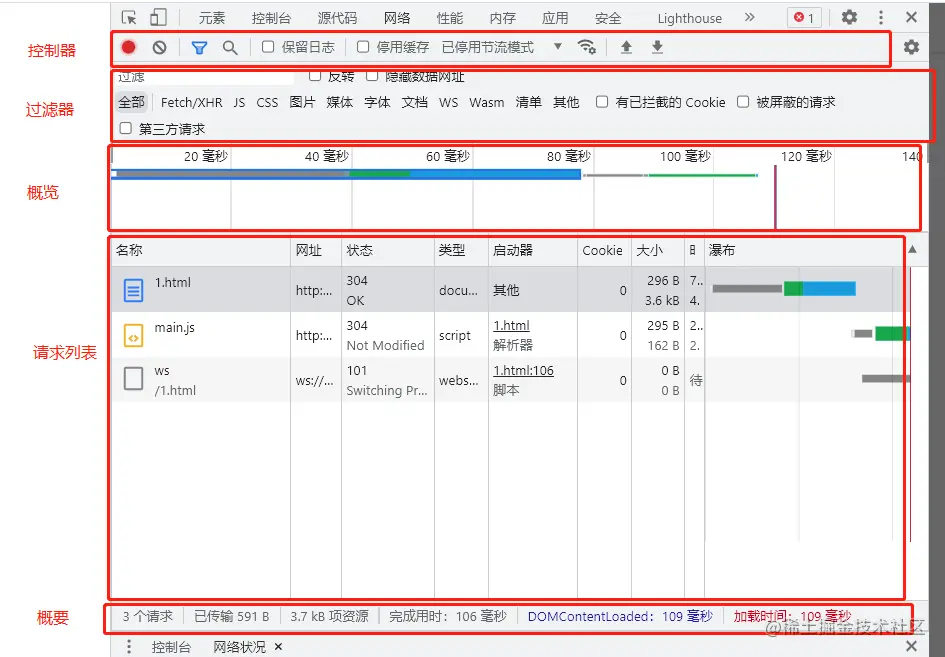Export HAR file with download arrow
This screenshot has width=945, height=657.
(x=658, y=47)
